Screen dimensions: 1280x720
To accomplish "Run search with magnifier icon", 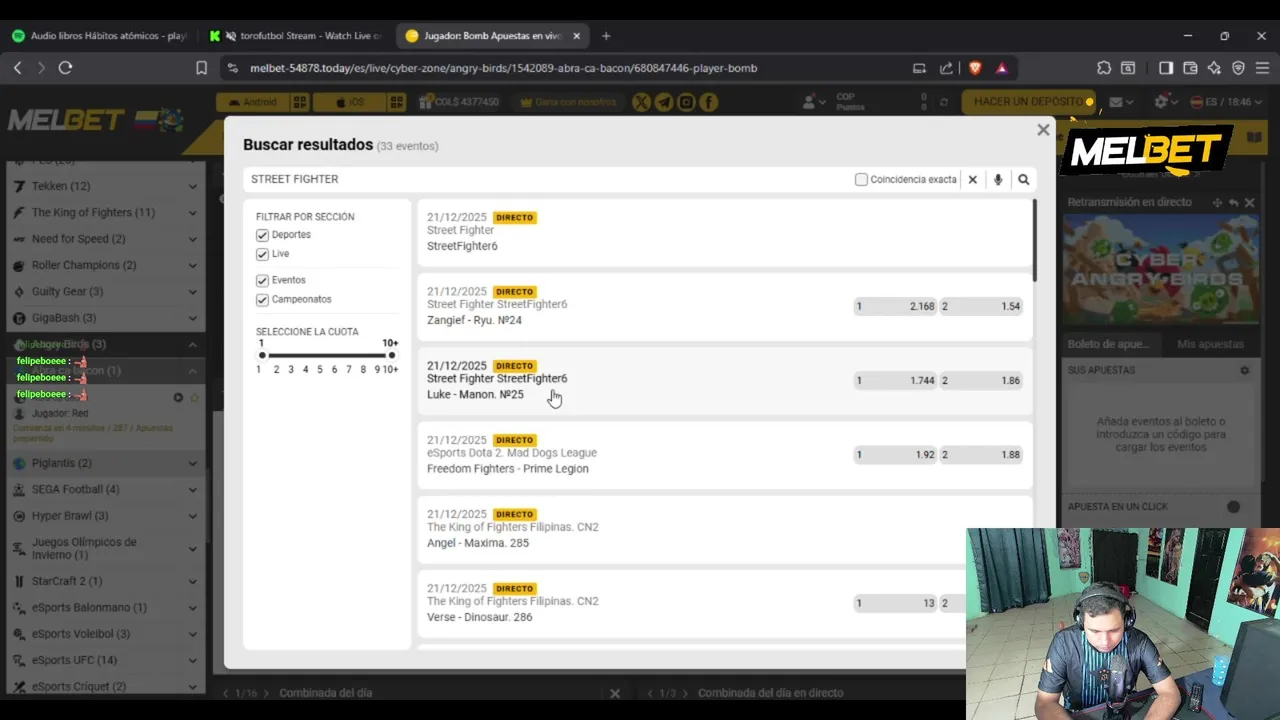I will pos(1023,180).
